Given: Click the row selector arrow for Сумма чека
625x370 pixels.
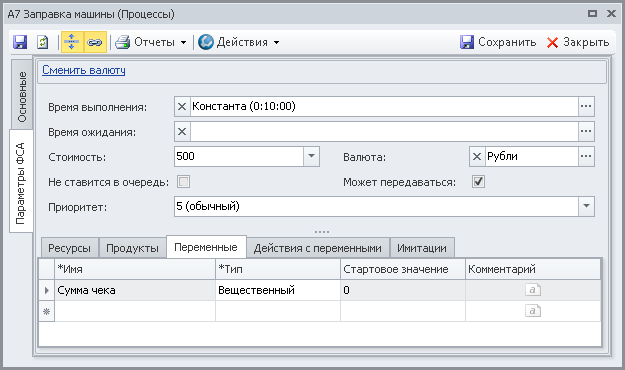Looking at the screenshot, I should 47,290.
